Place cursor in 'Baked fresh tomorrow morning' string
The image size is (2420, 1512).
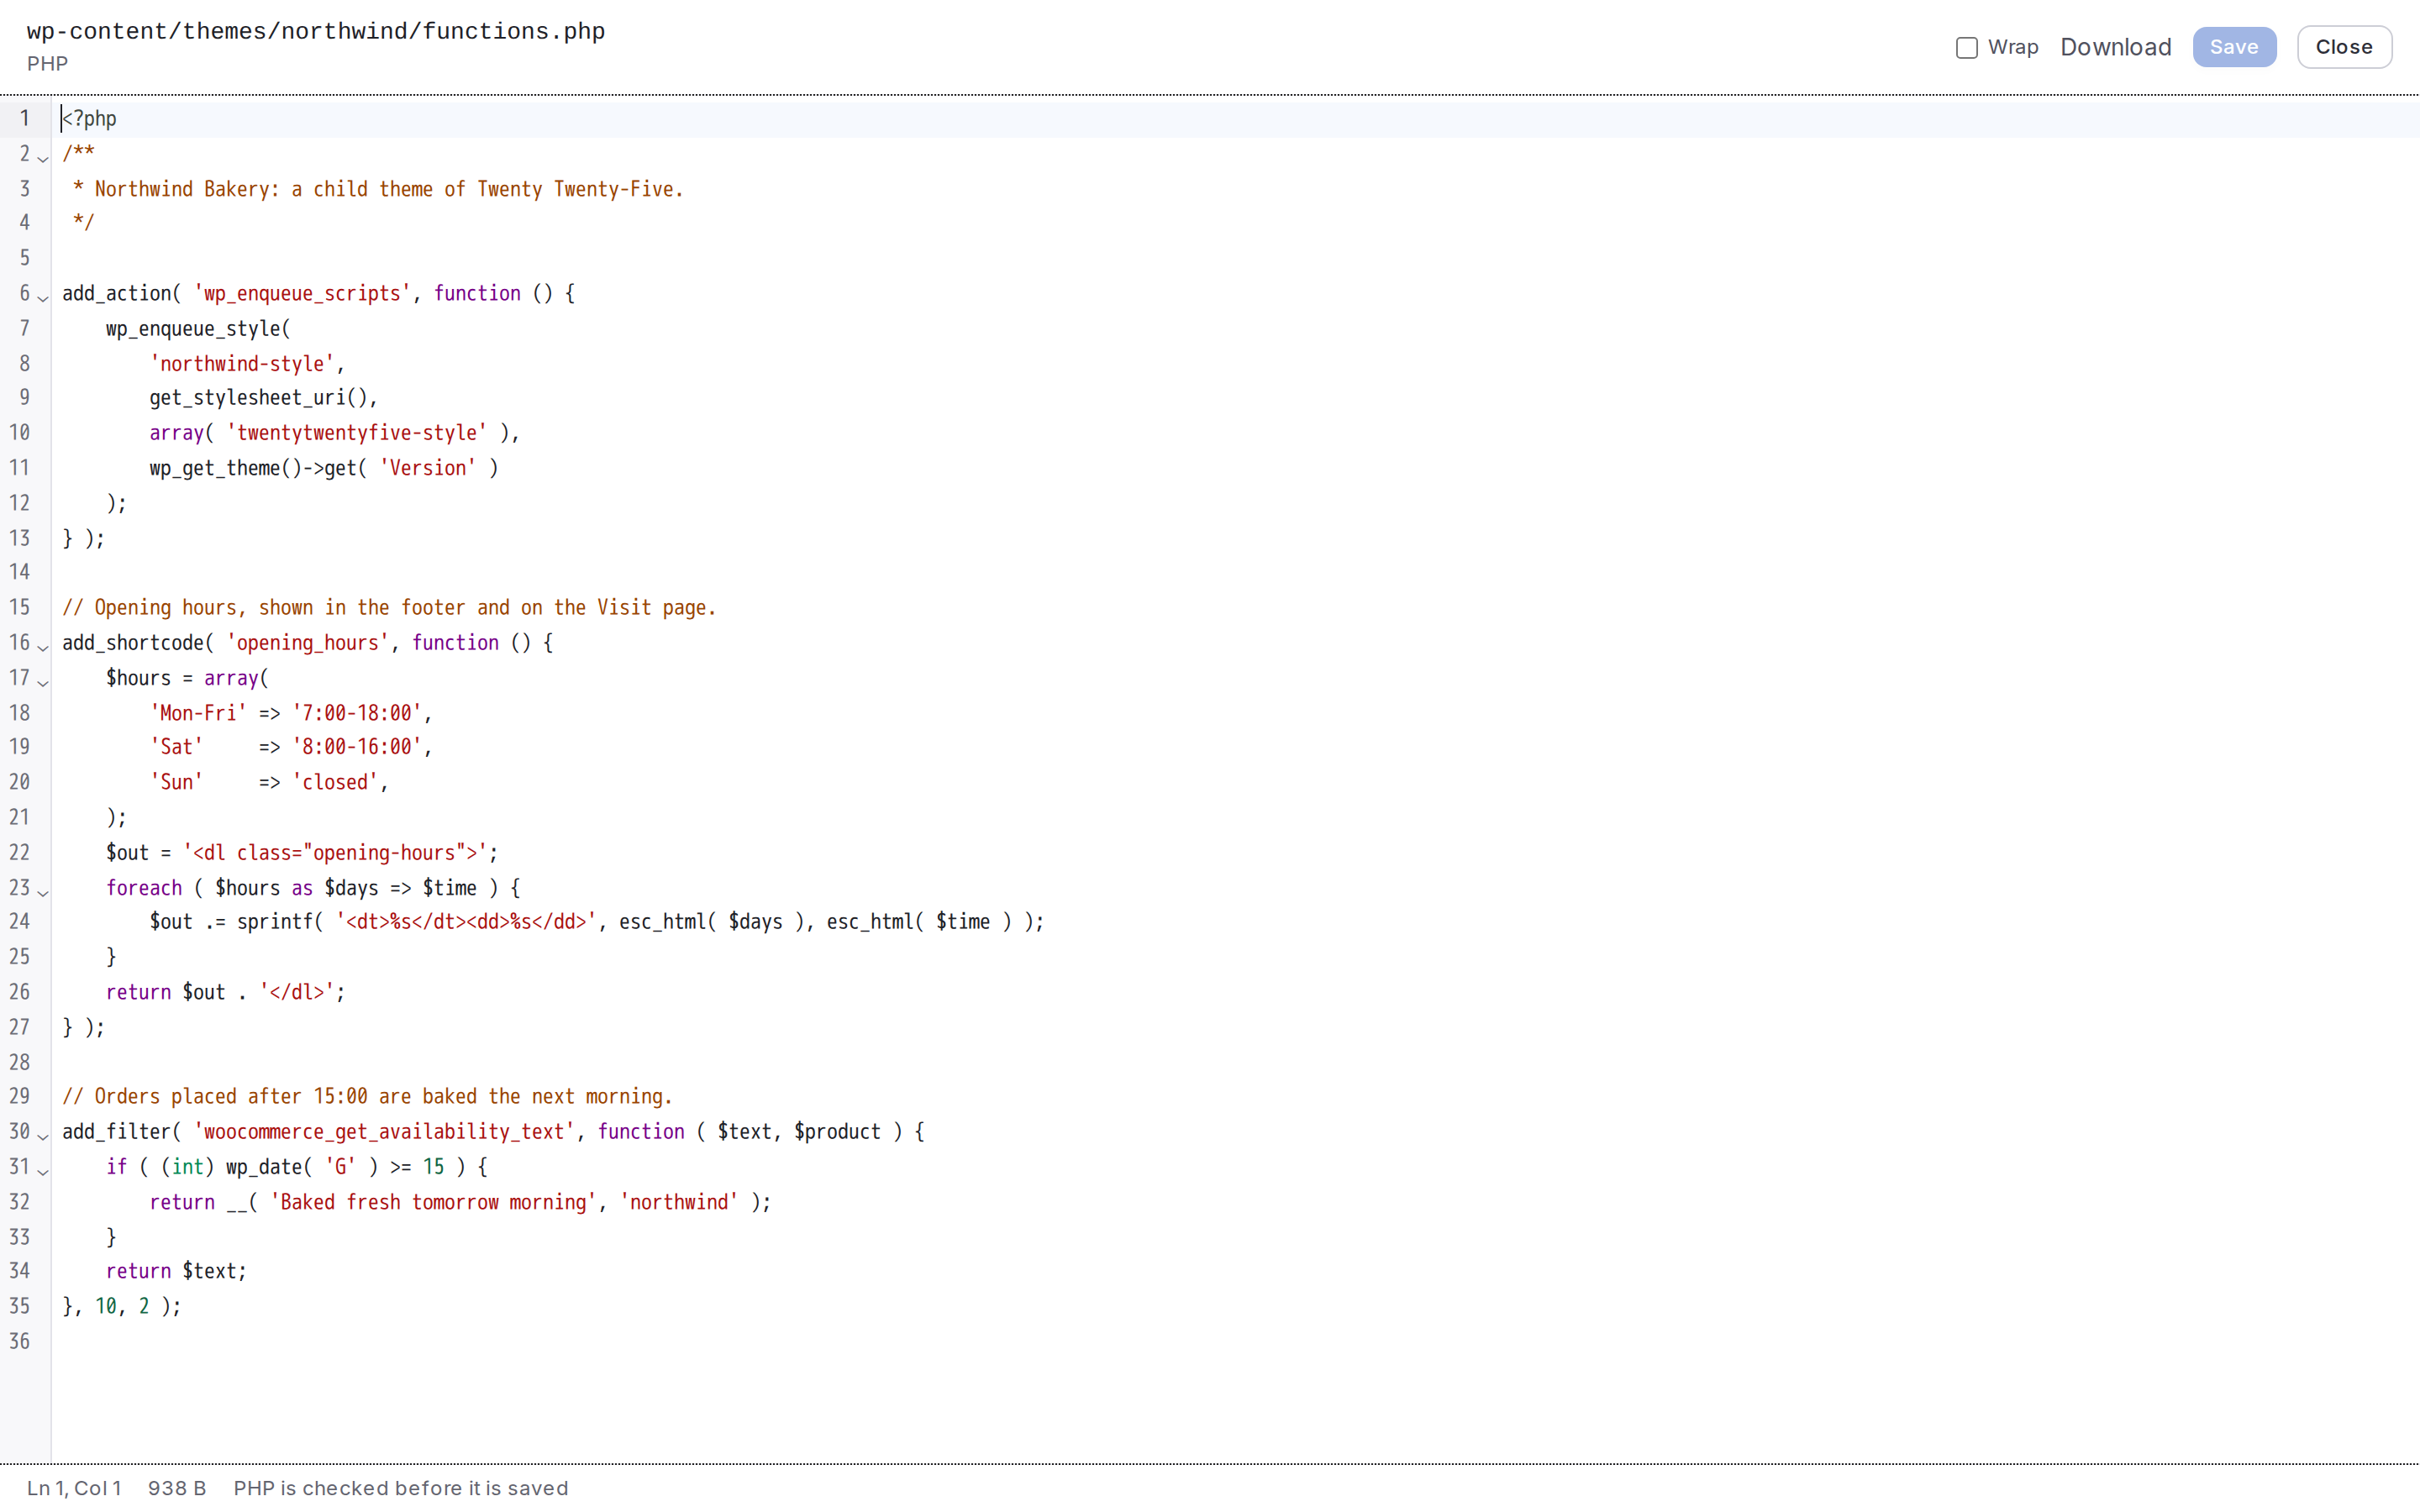(x=433, y=1202)
